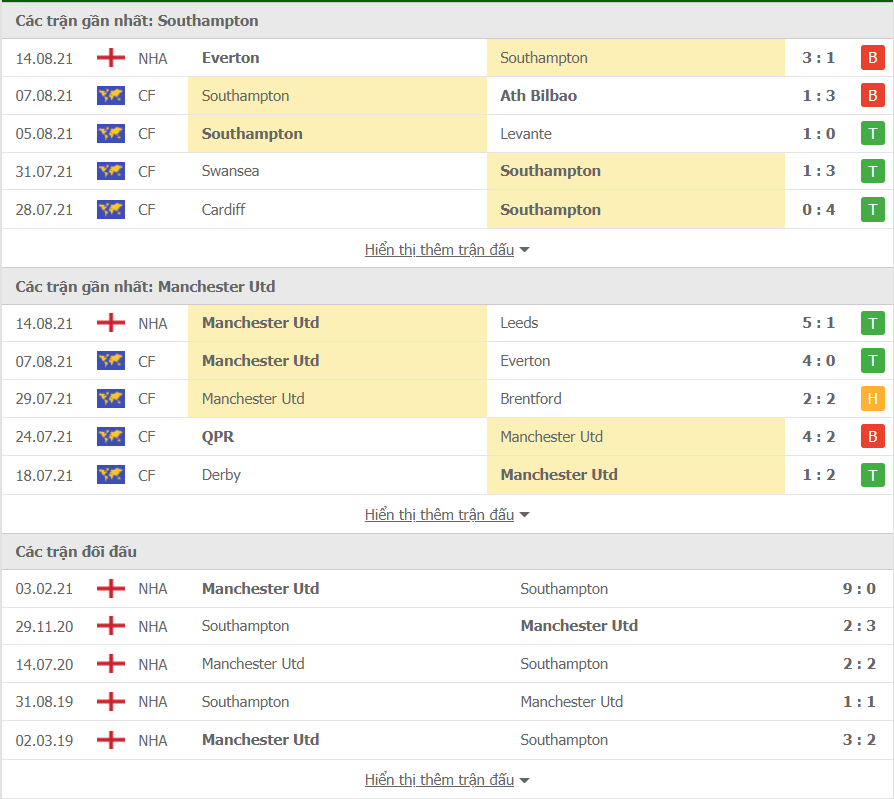Expand more matches under Manchester Utd section
The height and width of the screenshot is (799, 894).
(446, 515)
